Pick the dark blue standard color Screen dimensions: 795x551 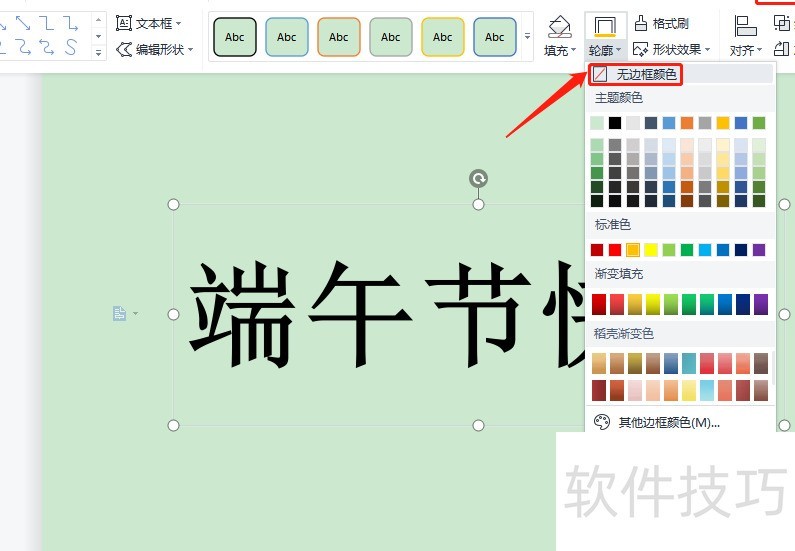[741, 249]
